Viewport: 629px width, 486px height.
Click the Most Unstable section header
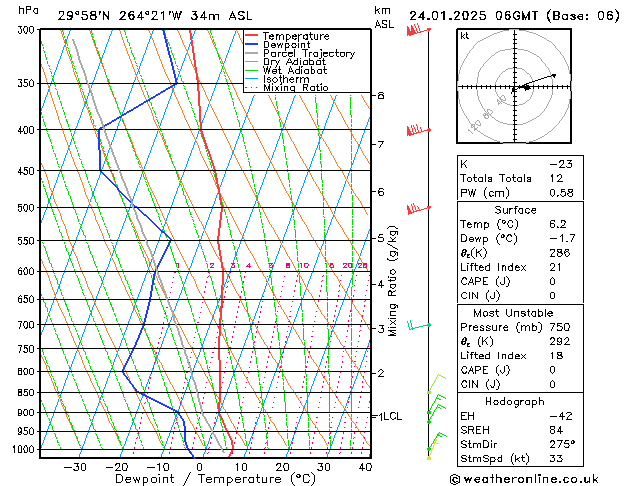[513, 313]
